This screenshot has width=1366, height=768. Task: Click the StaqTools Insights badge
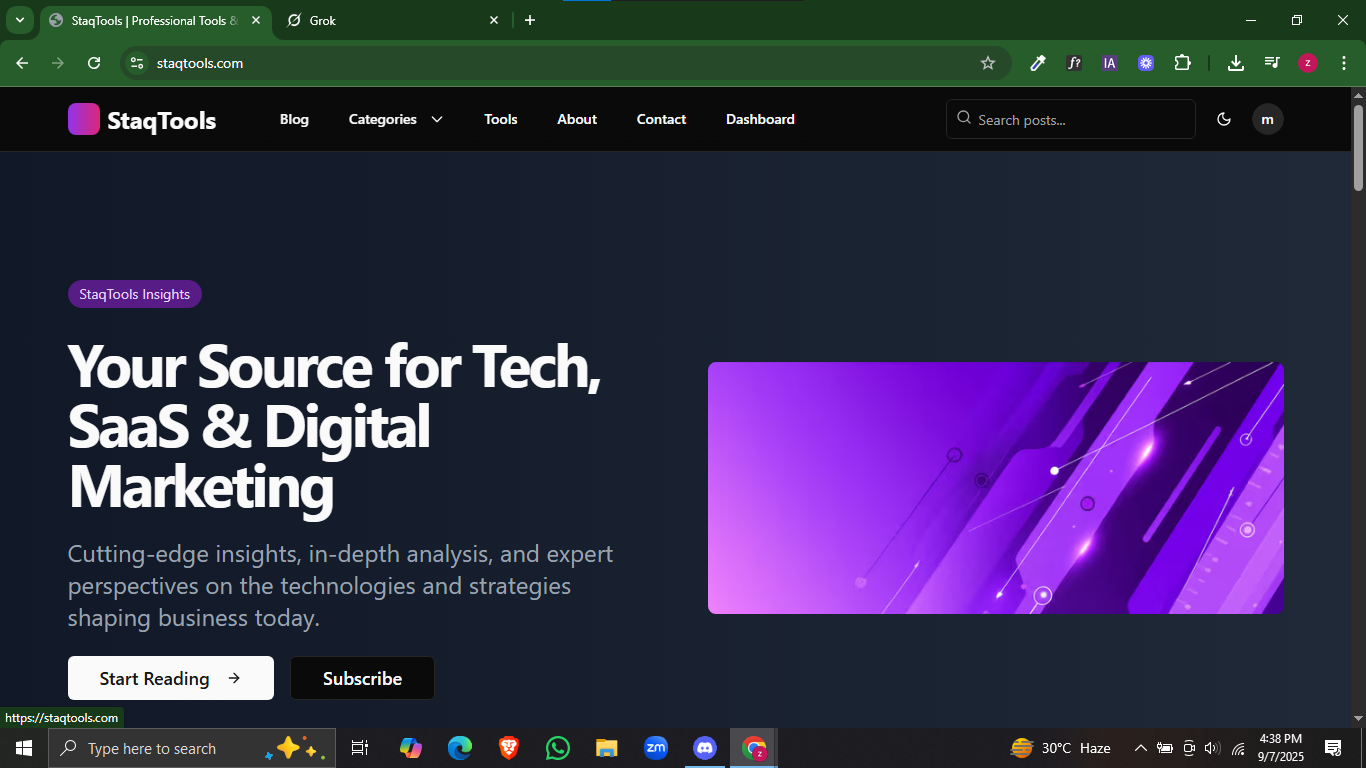click(x=135, y=294)
